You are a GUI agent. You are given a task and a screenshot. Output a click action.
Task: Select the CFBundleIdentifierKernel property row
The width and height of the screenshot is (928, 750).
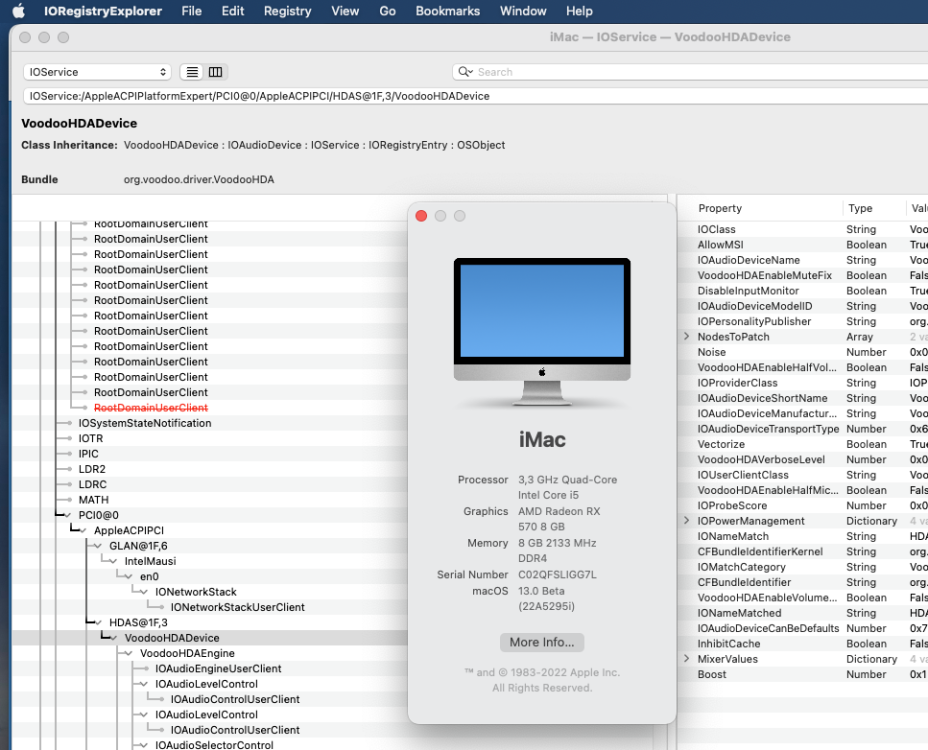(804, 552)
